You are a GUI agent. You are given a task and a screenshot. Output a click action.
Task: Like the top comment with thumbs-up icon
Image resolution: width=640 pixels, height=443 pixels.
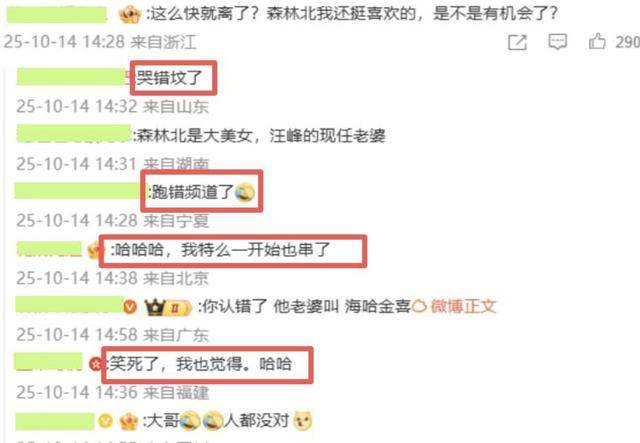[x=597, y=41]
